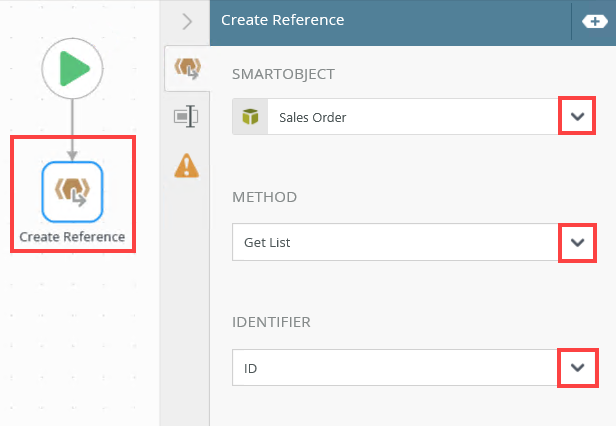Collapse the configuration panel with the chevron

186,21
